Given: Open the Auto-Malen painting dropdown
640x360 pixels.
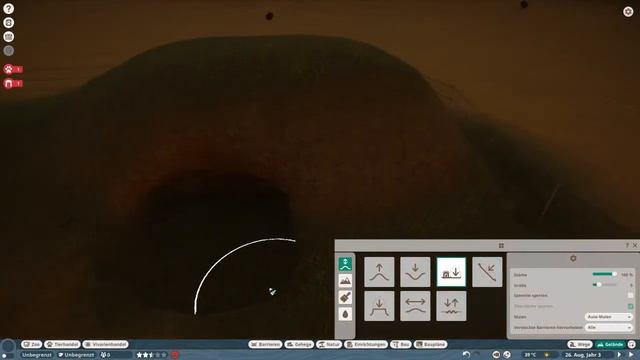Looking at the screenshot, I should click(609, 317).
